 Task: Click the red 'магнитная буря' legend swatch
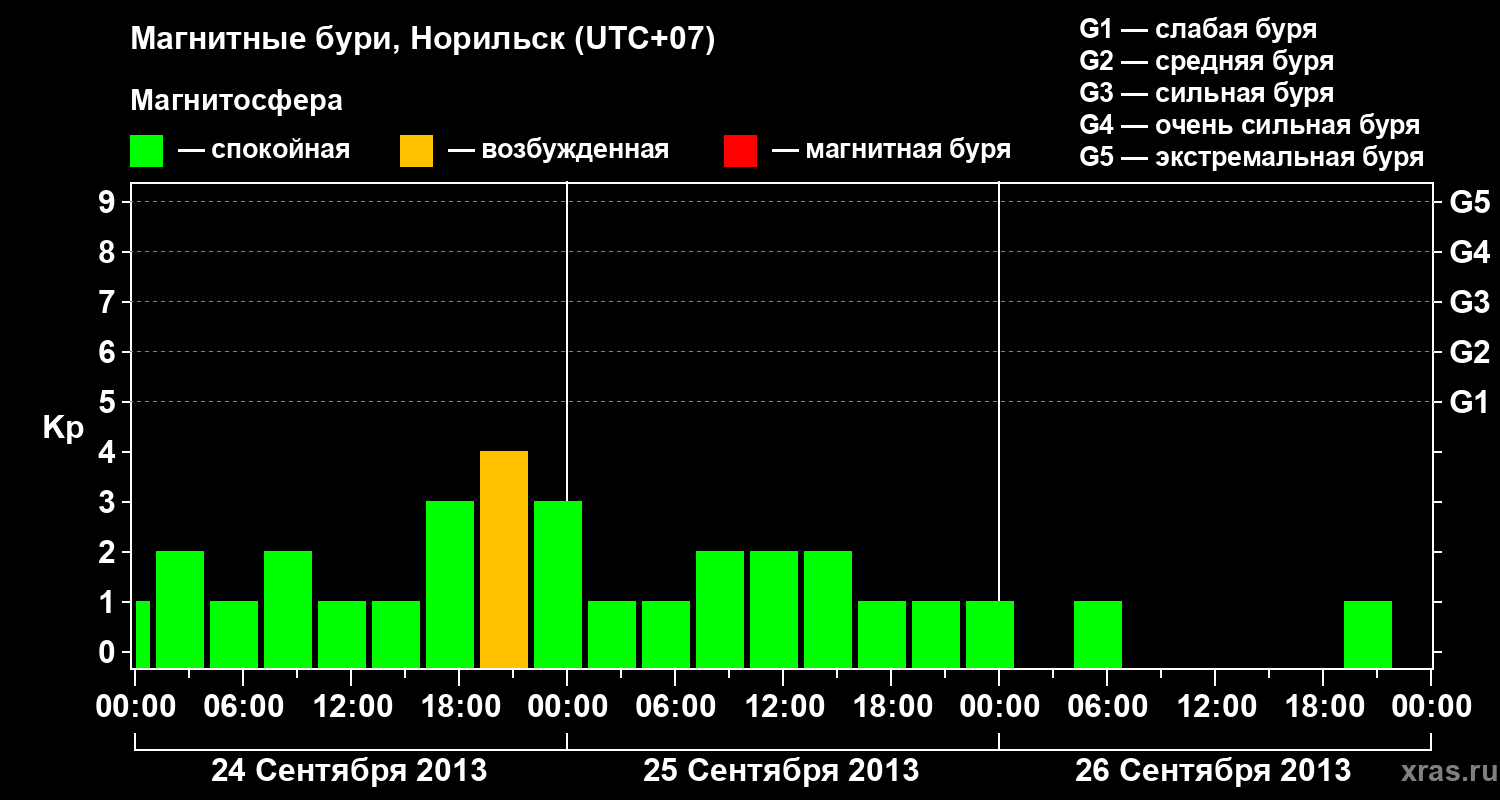pyautogui.click(x=740, y=151)
